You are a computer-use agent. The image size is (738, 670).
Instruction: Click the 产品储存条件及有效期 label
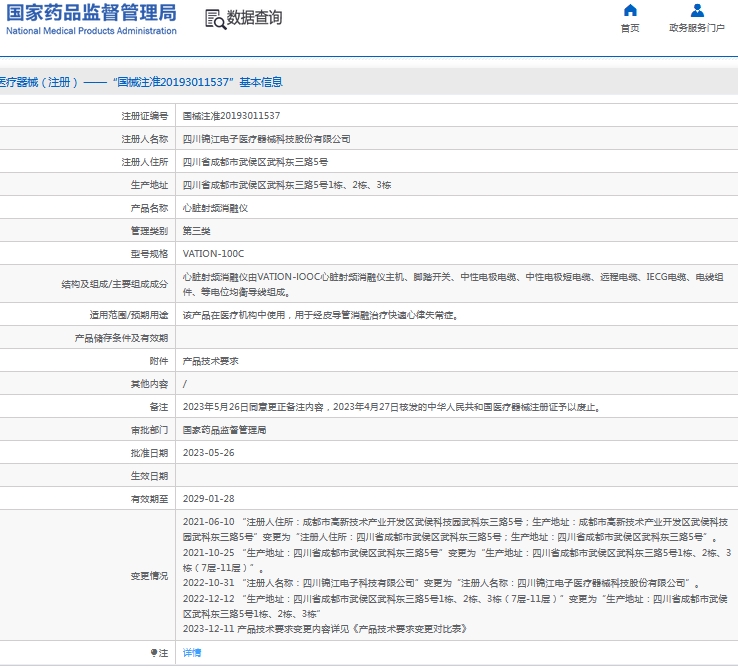tap(121, 338)
